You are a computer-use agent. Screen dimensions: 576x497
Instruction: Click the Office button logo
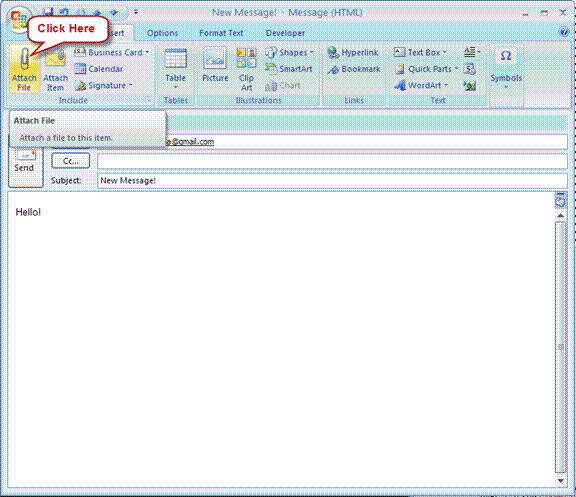pos(18,19)
